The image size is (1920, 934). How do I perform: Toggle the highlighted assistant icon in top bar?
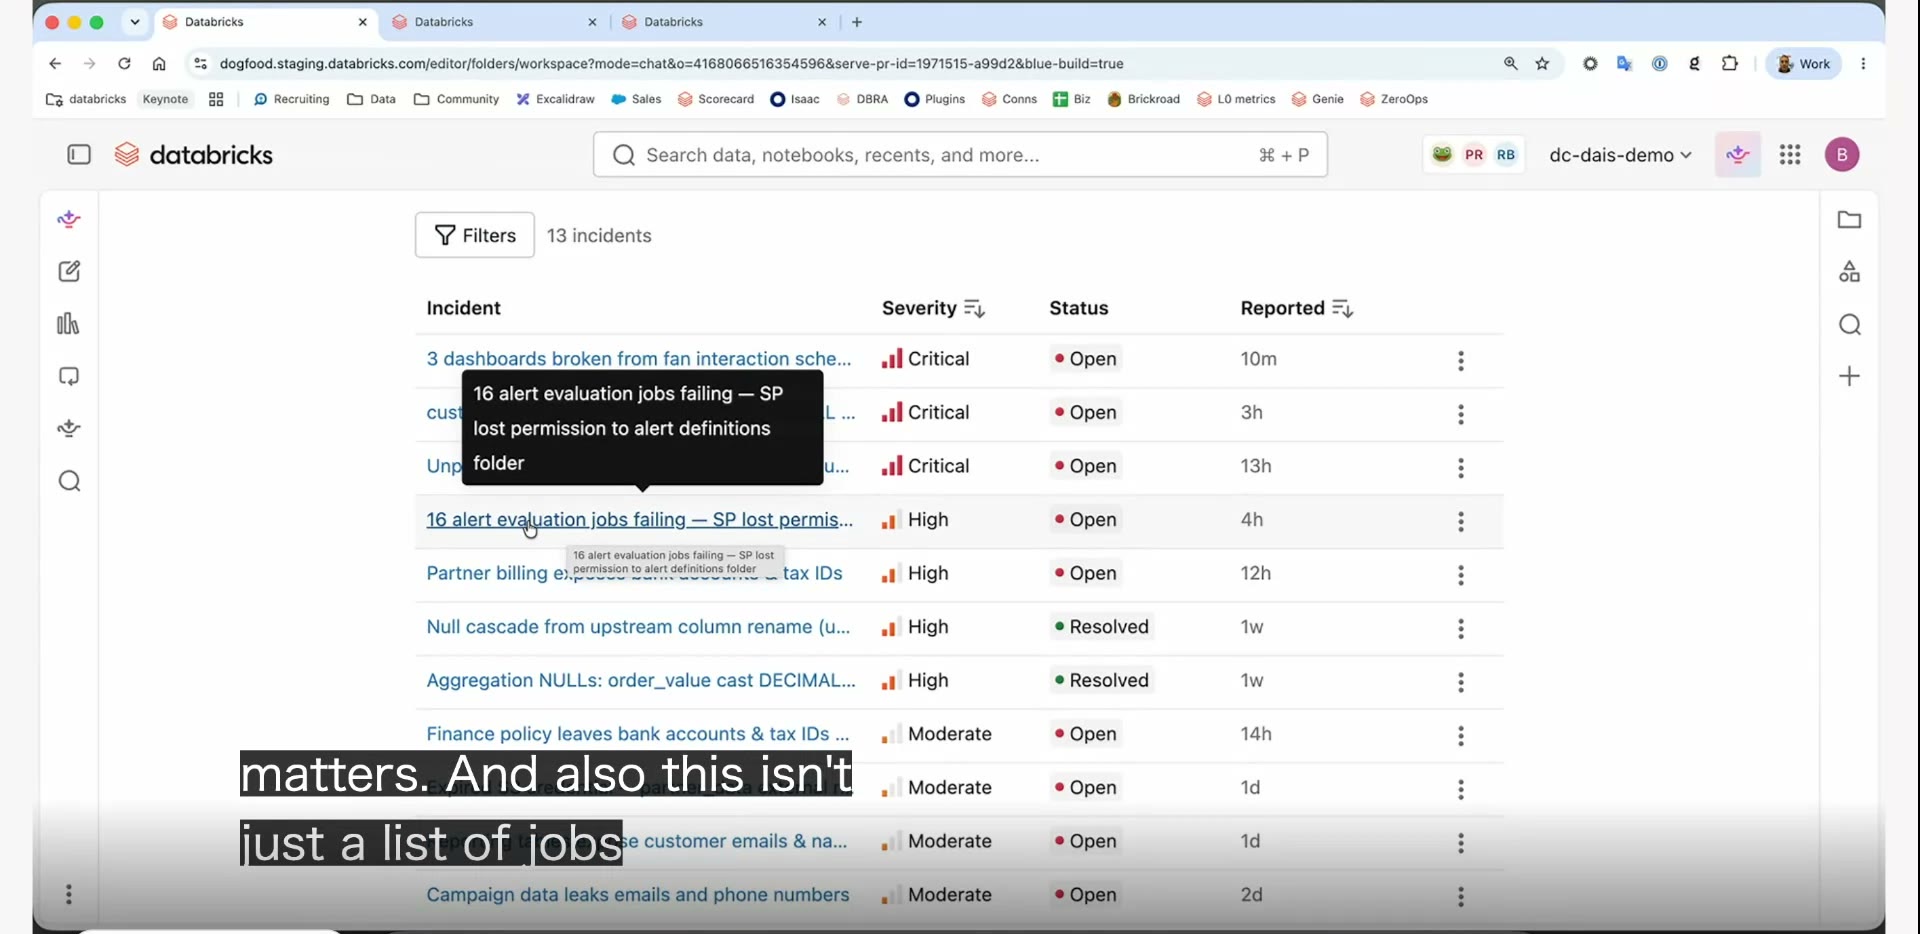coord(1738,155)
